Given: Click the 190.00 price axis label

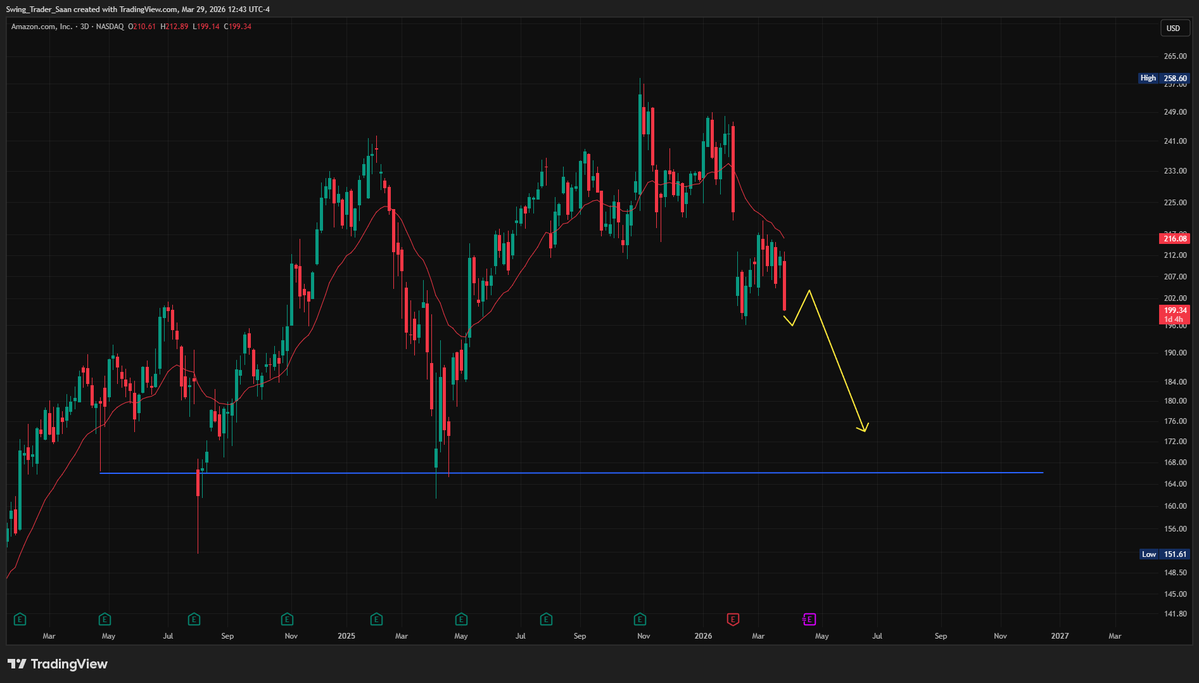Looking at the screenshot, I should [x=1175, y=353].
